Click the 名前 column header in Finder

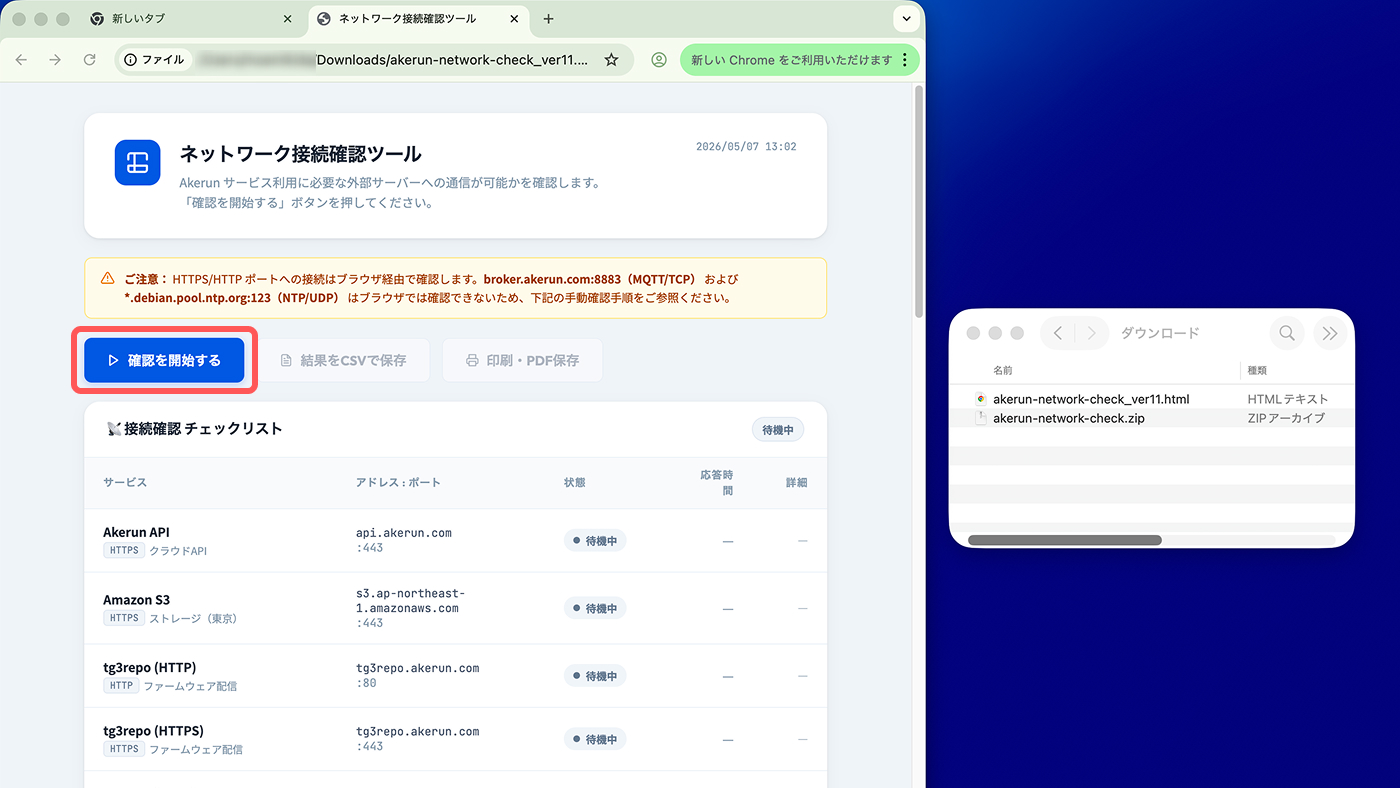click(x=1003, y=370)
